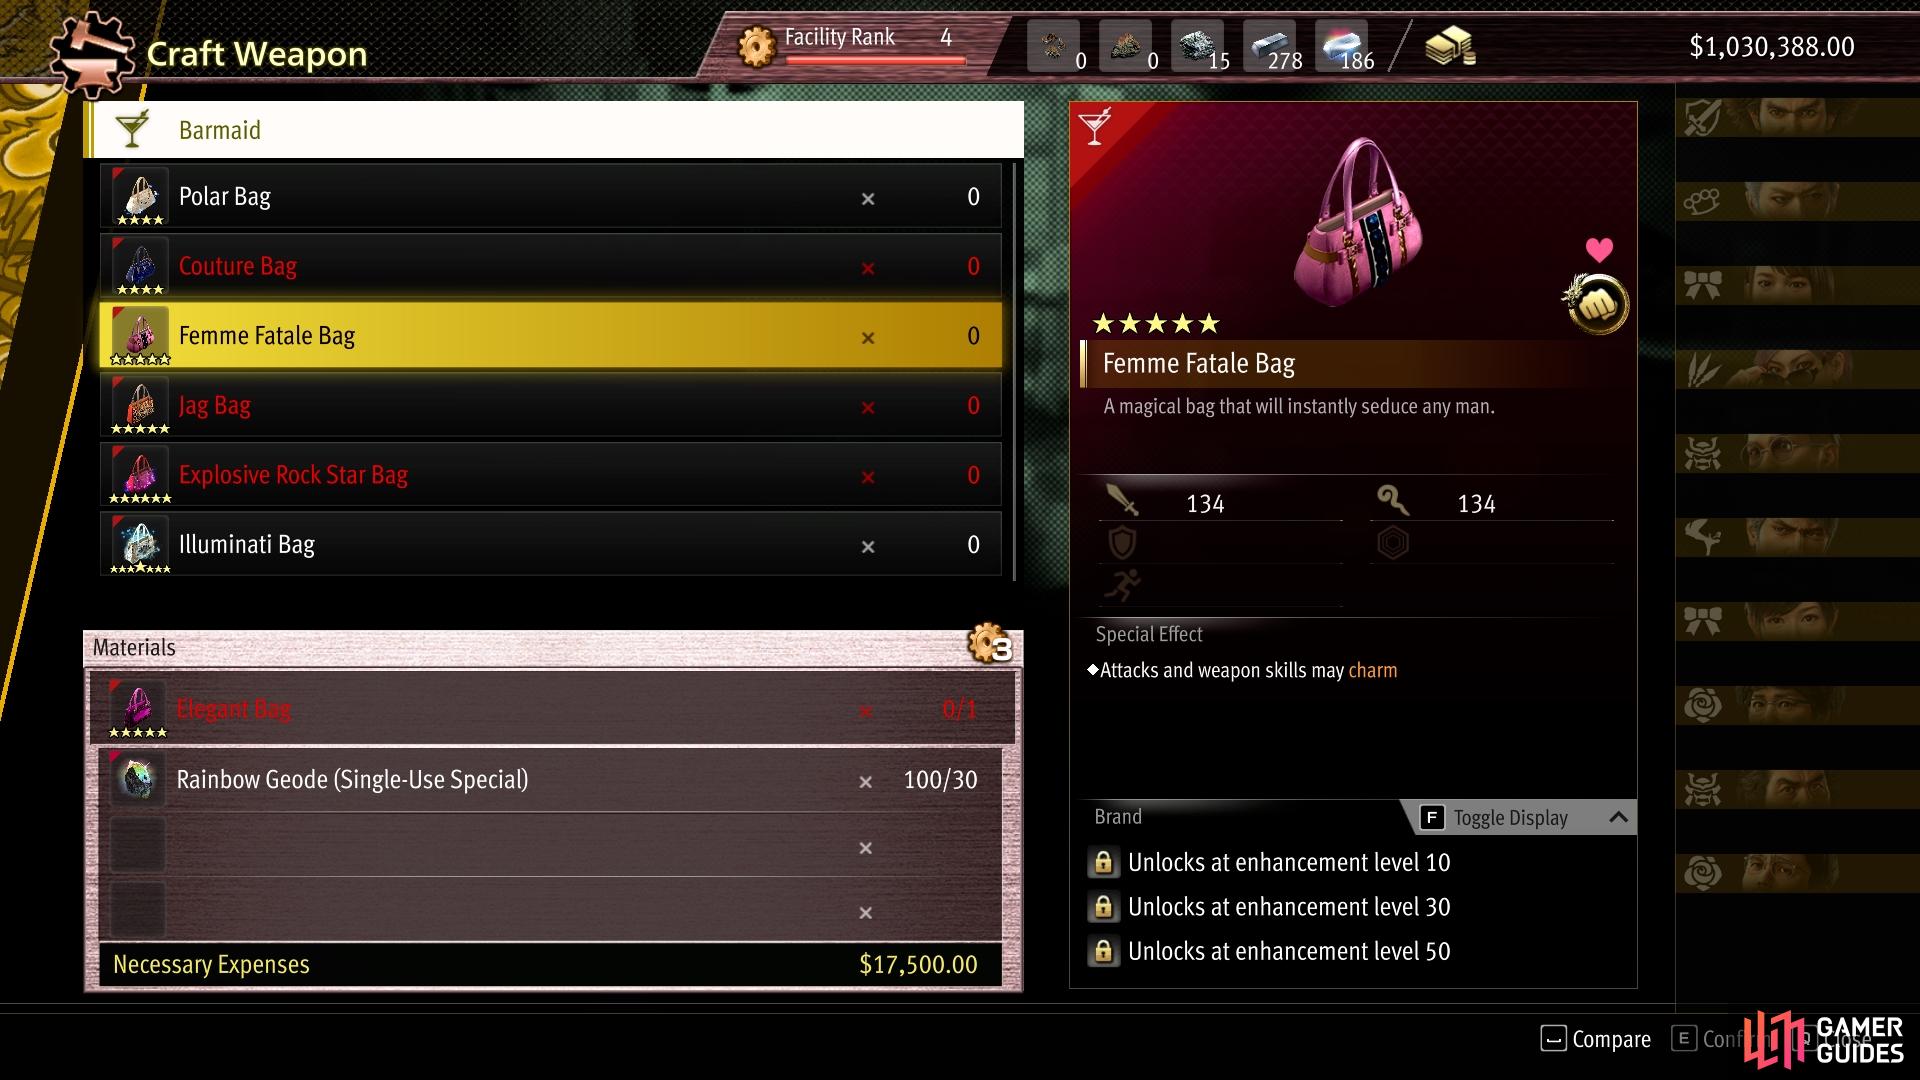Click the Jag Bag icon
Viewport: 1920px width, 1080px height.
(140, 406)
